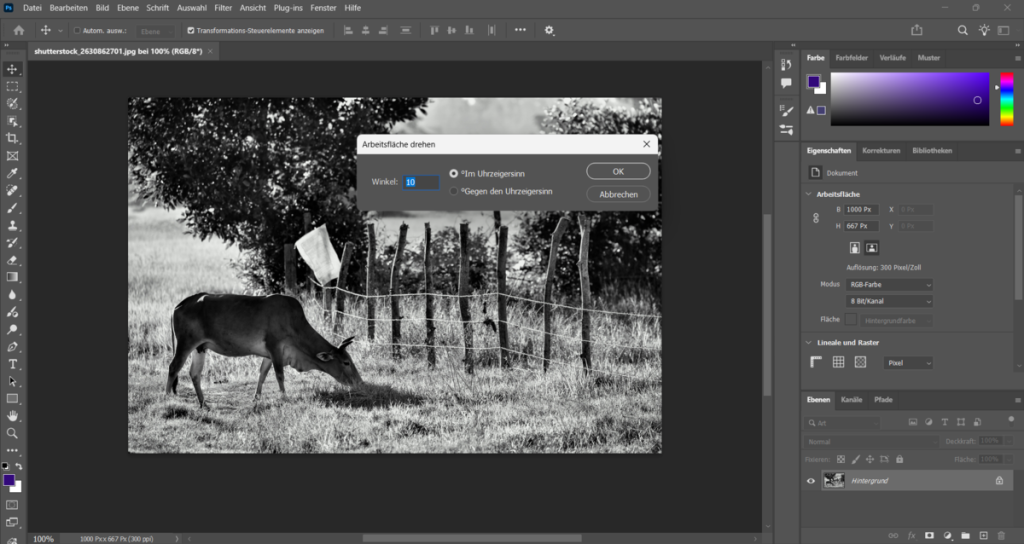Image resolution: width=1024 pixels, height=544 pixels.
Task: Click the foreground color swatch in Farbe panel
Action: (813, 82)
